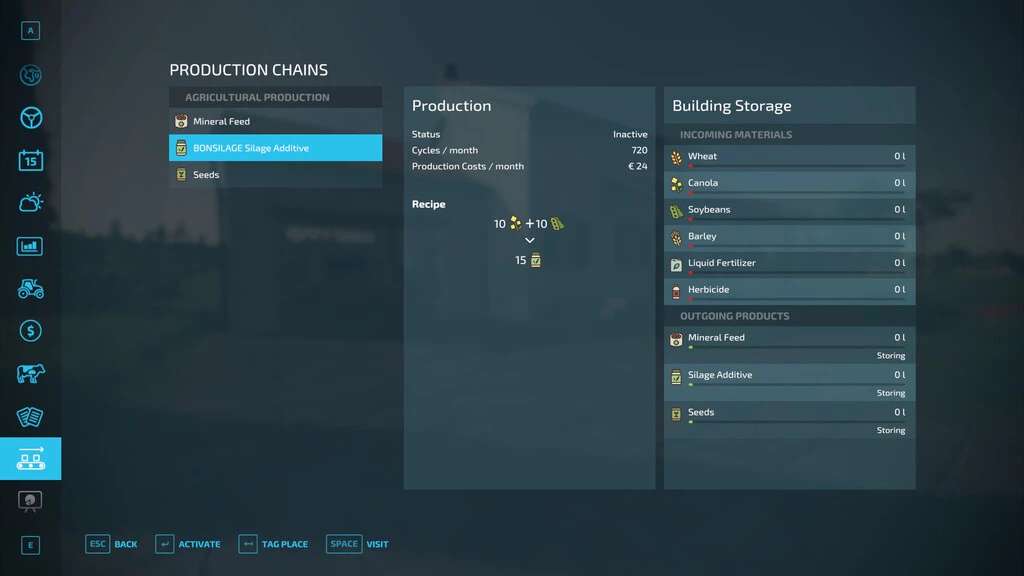The height and width of the screenshot is (576, 1024).
Task: Click the Wheat fill level bar
Action: tap(789, 166)
